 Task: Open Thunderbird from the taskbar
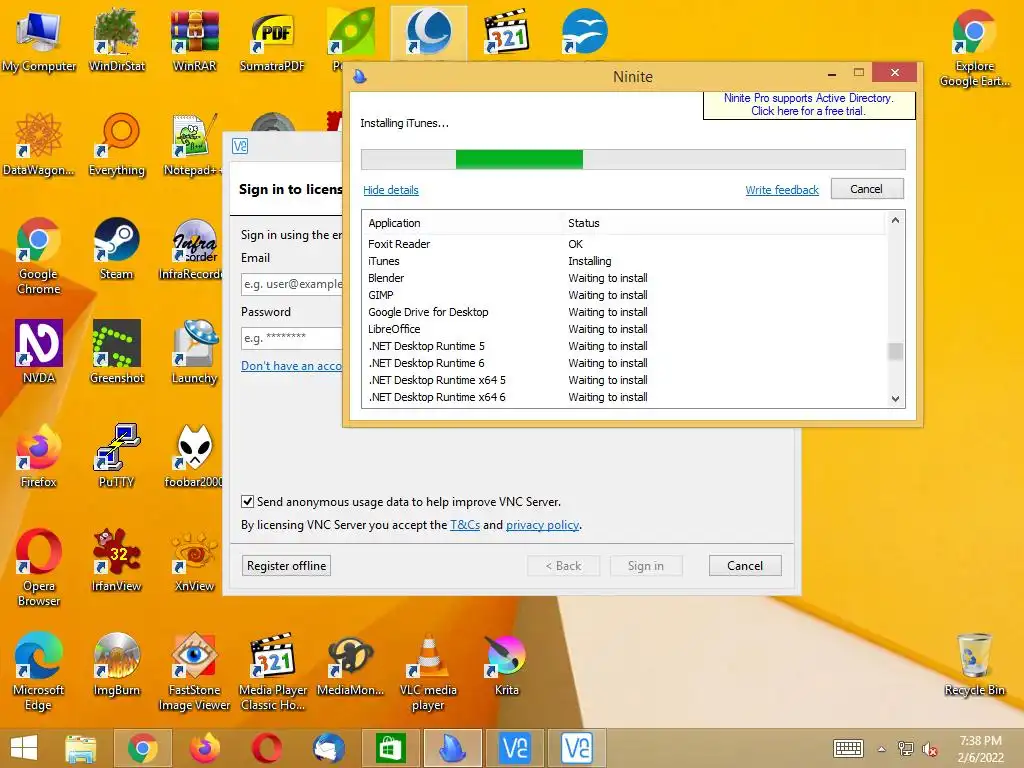pos(328,748)
